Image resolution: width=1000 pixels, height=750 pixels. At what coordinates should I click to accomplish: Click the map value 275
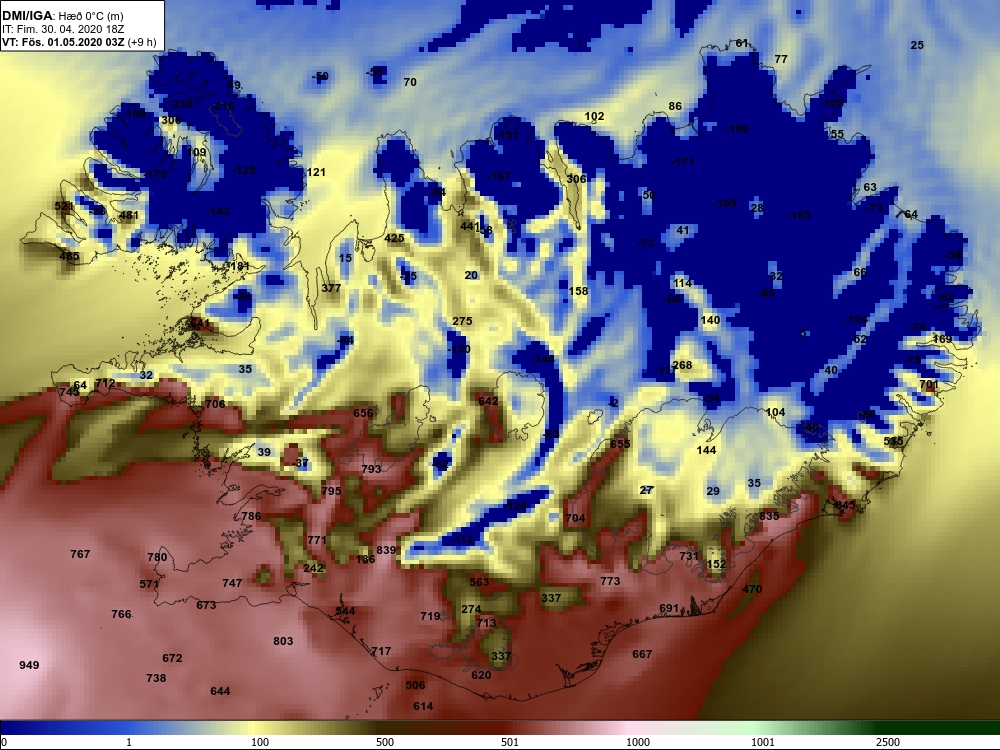click(x=462, y=321)
